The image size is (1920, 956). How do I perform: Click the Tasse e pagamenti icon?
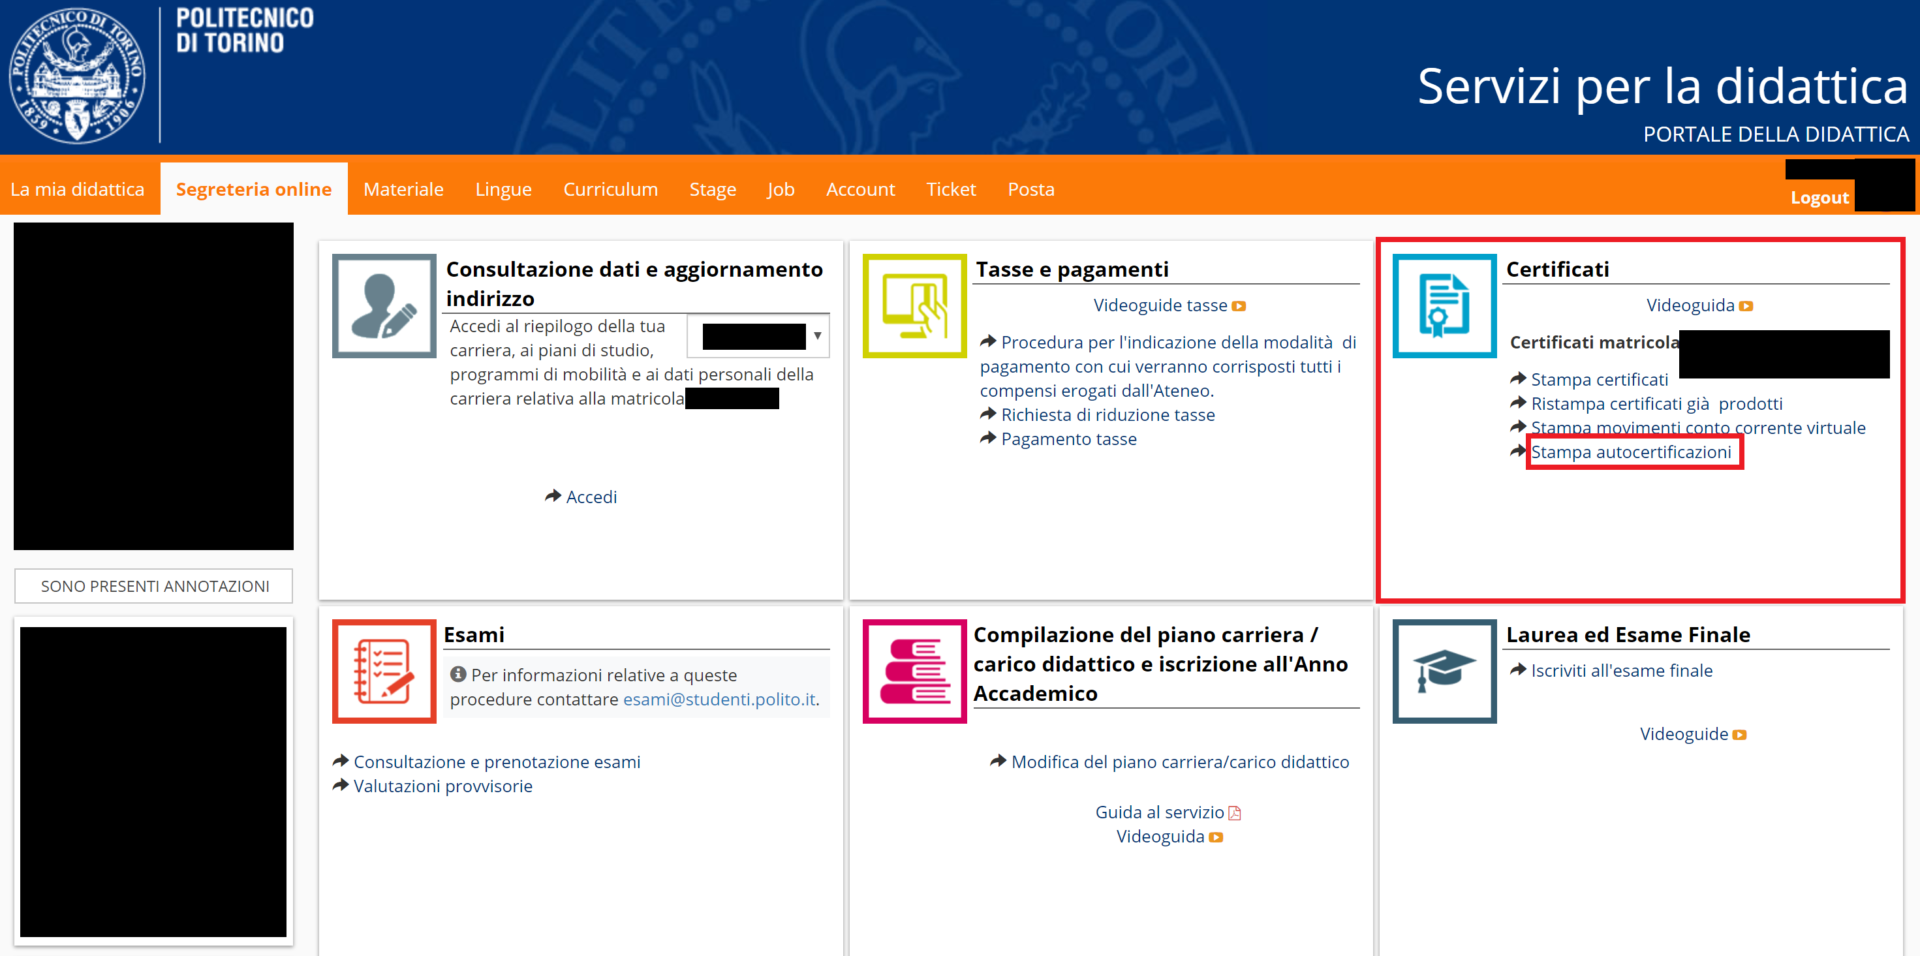(914, 306)
